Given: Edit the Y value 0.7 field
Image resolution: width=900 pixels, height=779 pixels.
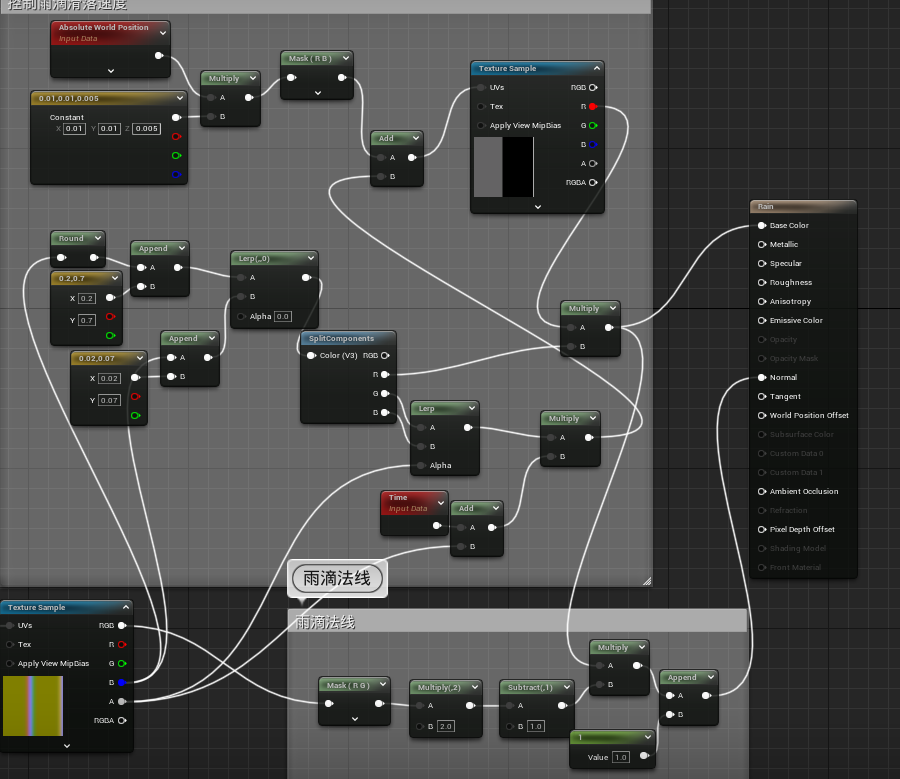Looking at the screenshot, I should [87, 320].
